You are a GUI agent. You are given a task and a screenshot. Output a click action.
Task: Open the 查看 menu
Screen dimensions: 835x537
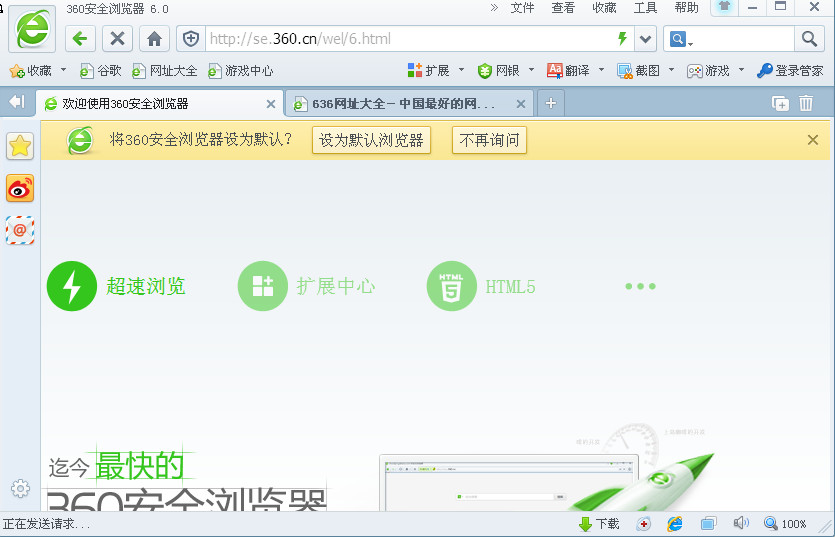(563, 8)
